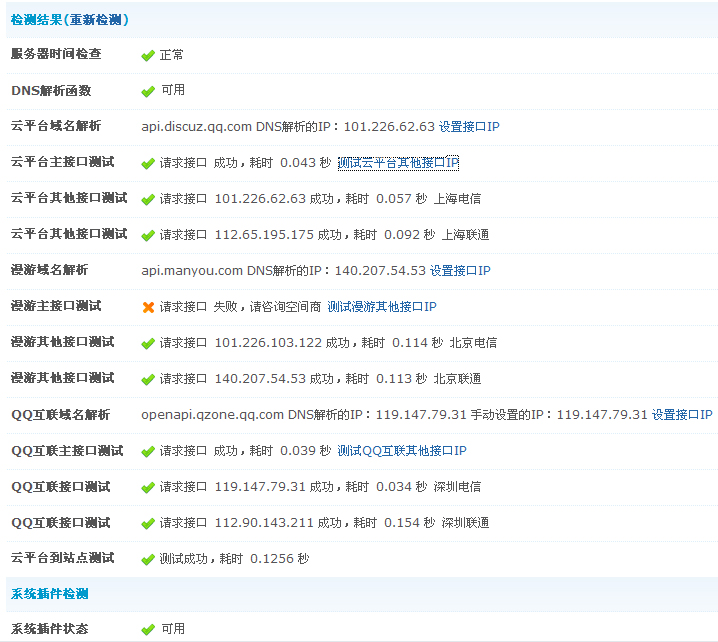The width and height of the screenshot is (718, 642).
Task: Click the 深圳联通 location text
Action: [x=465, y=522]
